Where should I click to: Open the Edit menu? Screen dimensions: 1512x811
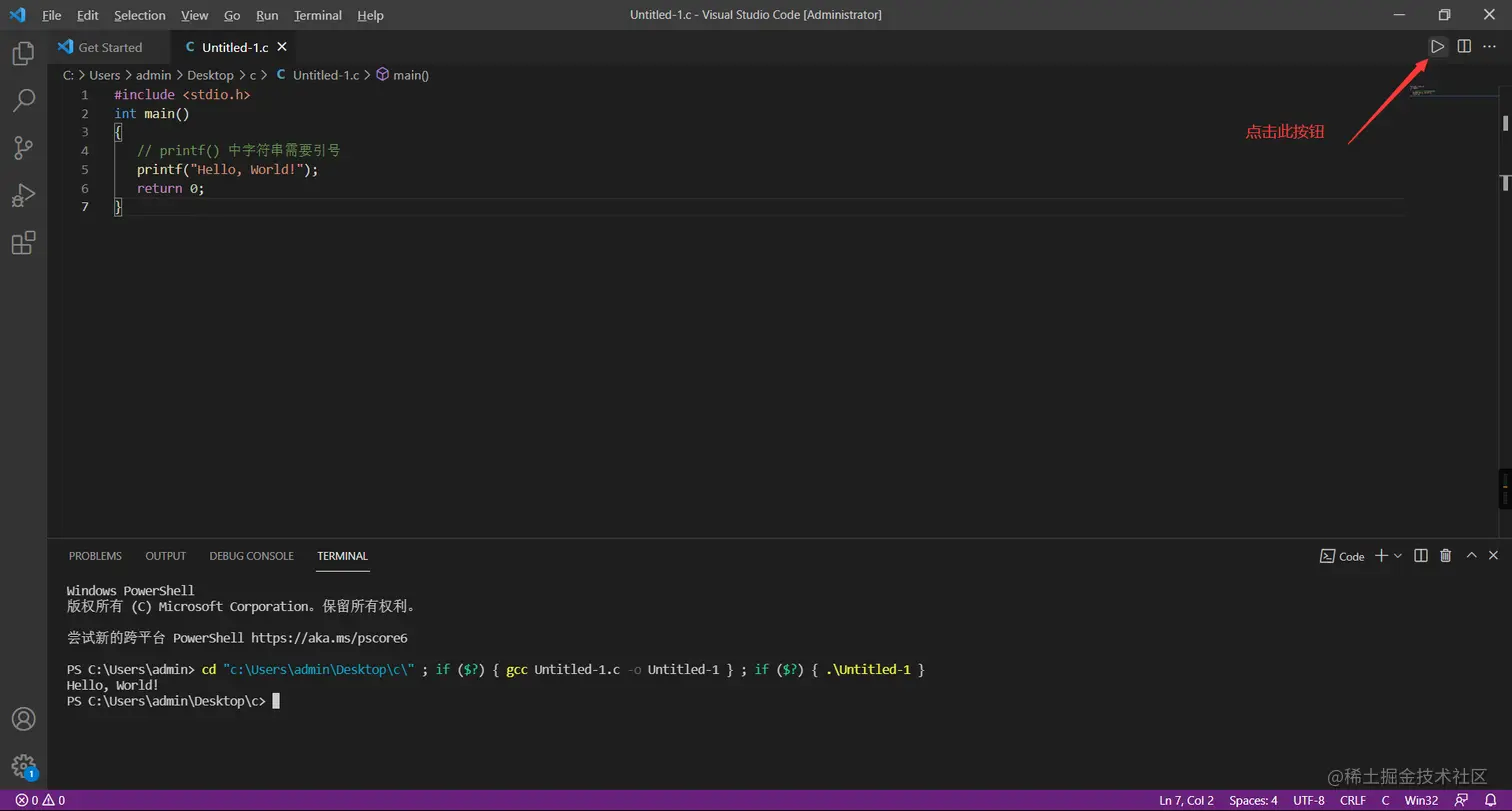[87, 15]
